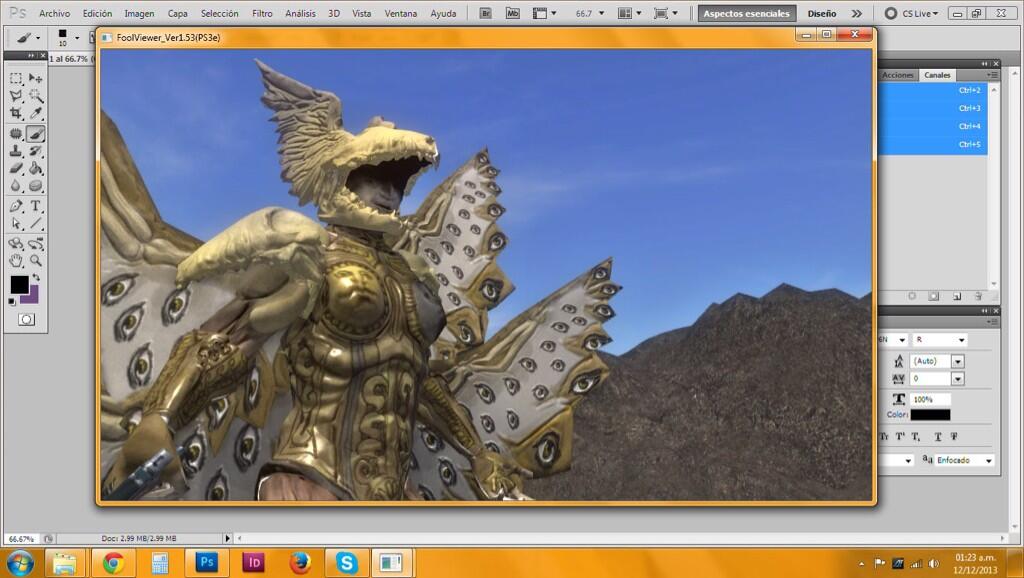1024x578 pixels.
Task: Open the Edición menu
Action: pos(97,13)
